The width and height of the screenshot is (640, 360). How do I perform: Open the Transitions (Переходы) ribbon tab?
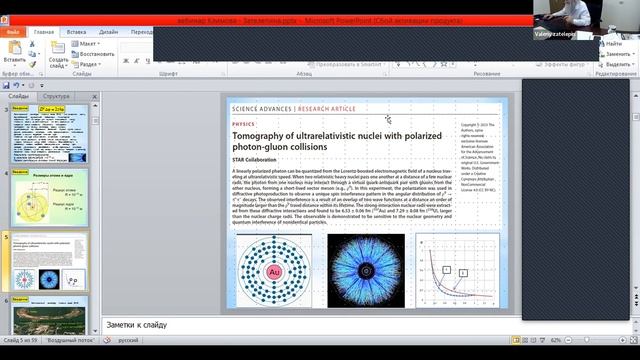pos(141,32)
